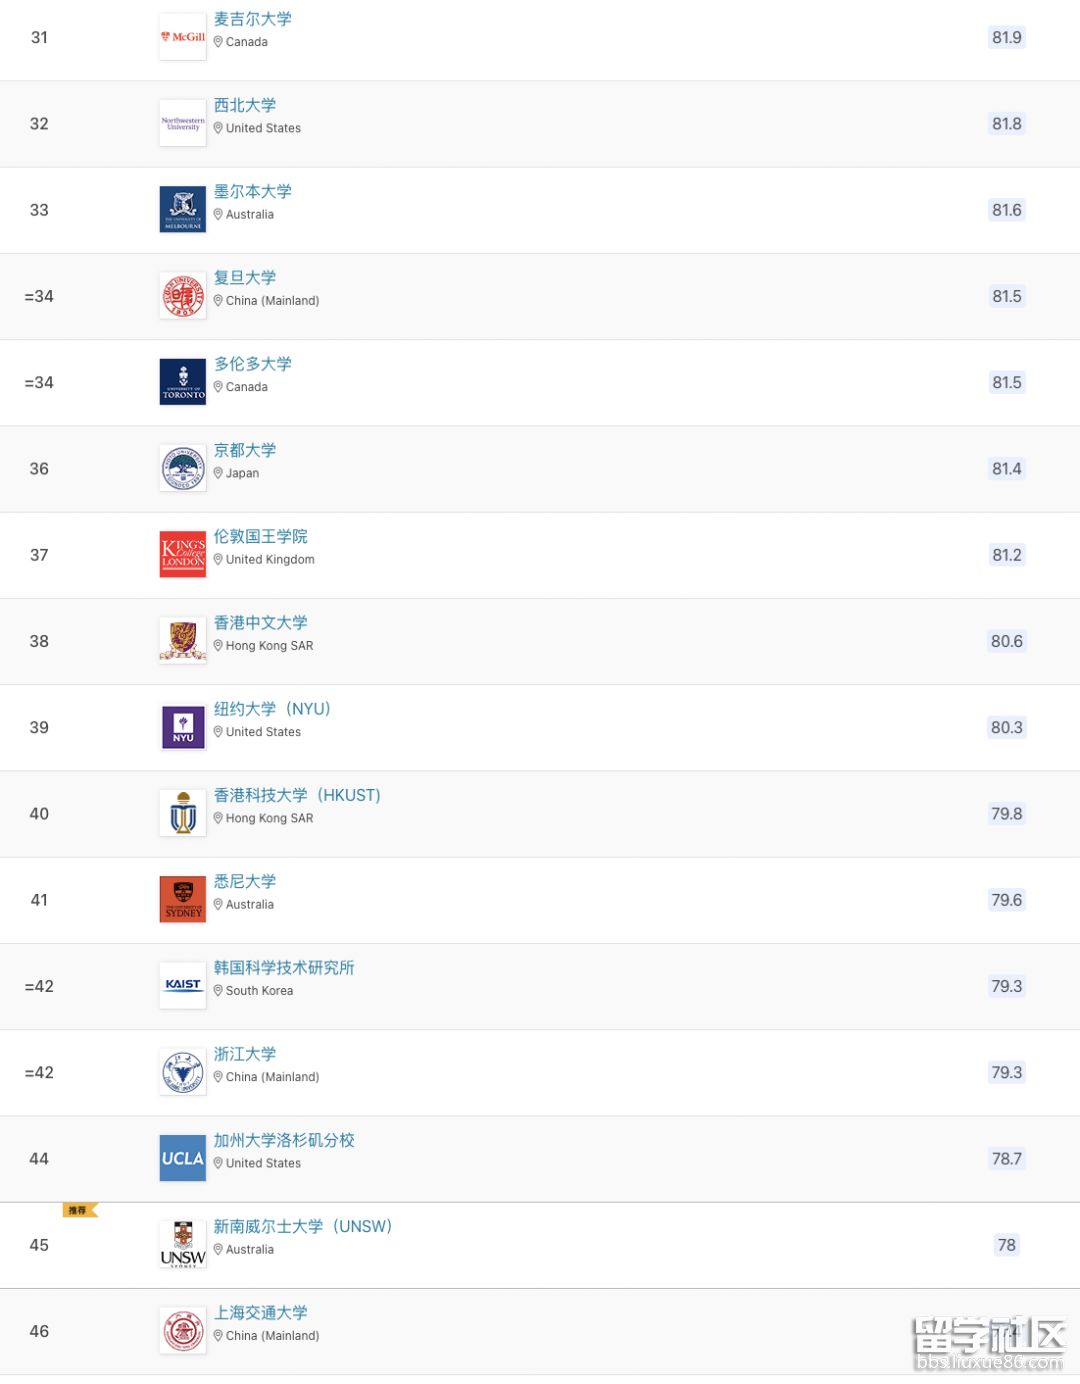Click the 81.9 score for McGill
Screen dimensions: 1080x1384
1006,37
